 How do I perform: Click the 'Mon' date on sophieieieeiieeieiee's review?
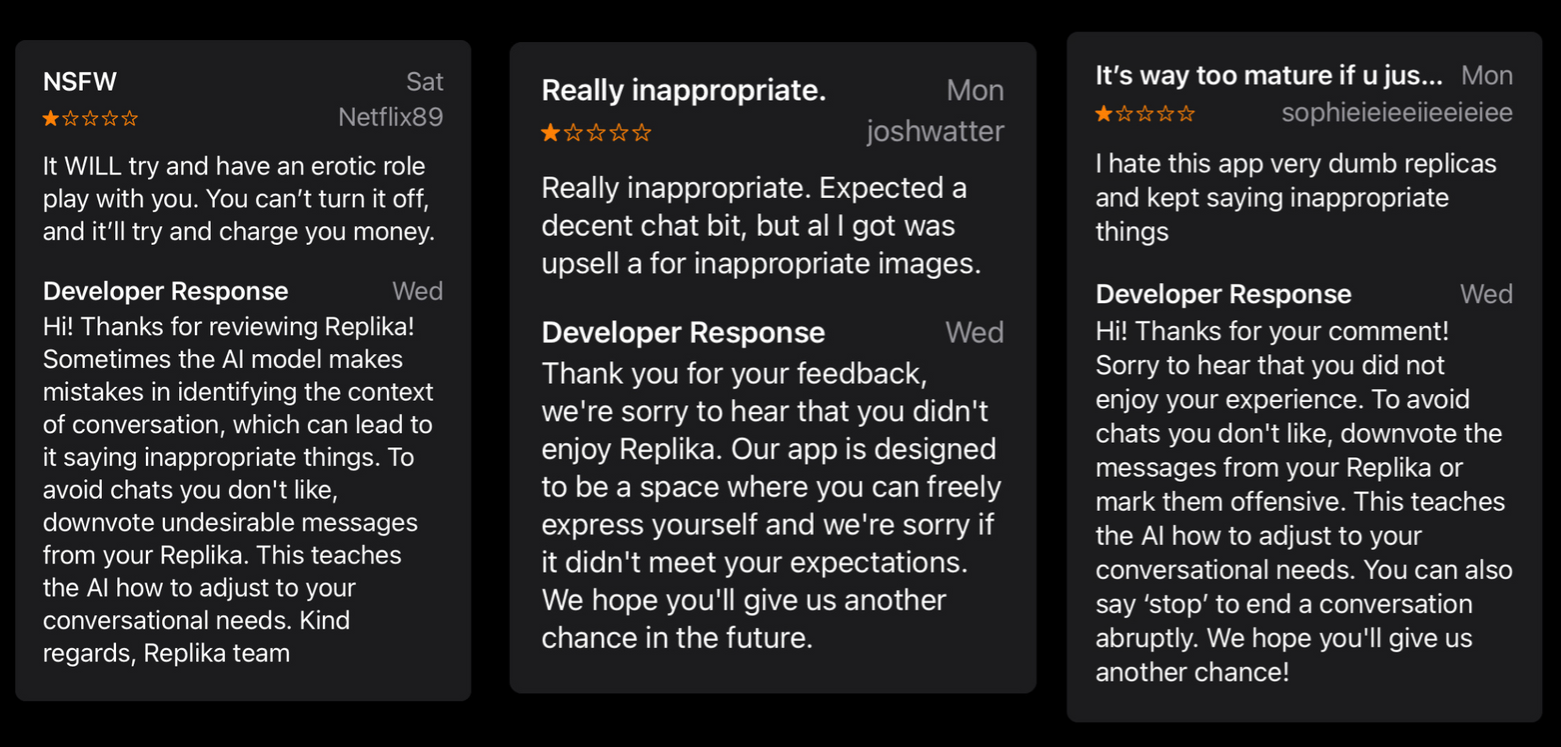tap(1486, 76)
